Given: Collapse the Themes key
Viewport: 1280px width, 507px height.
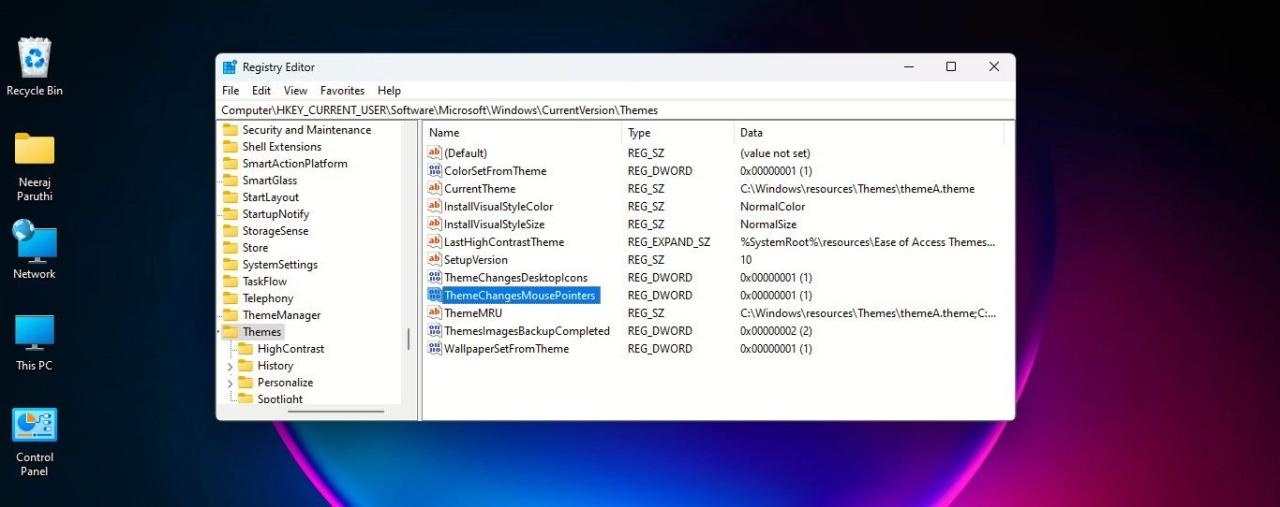Looking at the screenshot, I should click(x=220, y=332).
